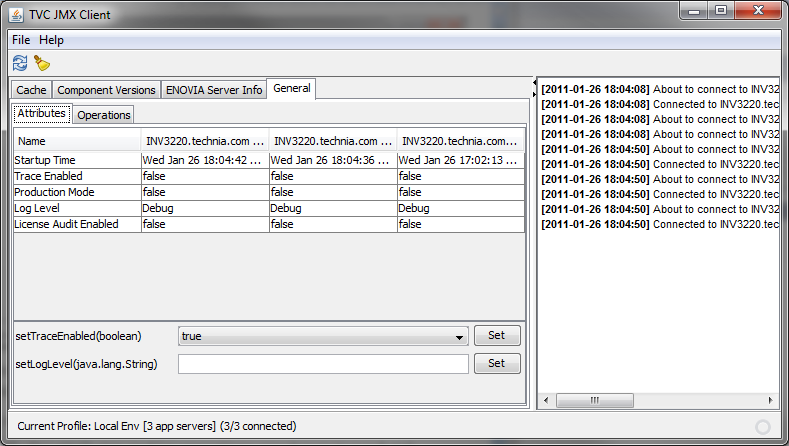Select the ENOVIA Server Info tab
The image size is (789, 446).
tap(214, 90)
